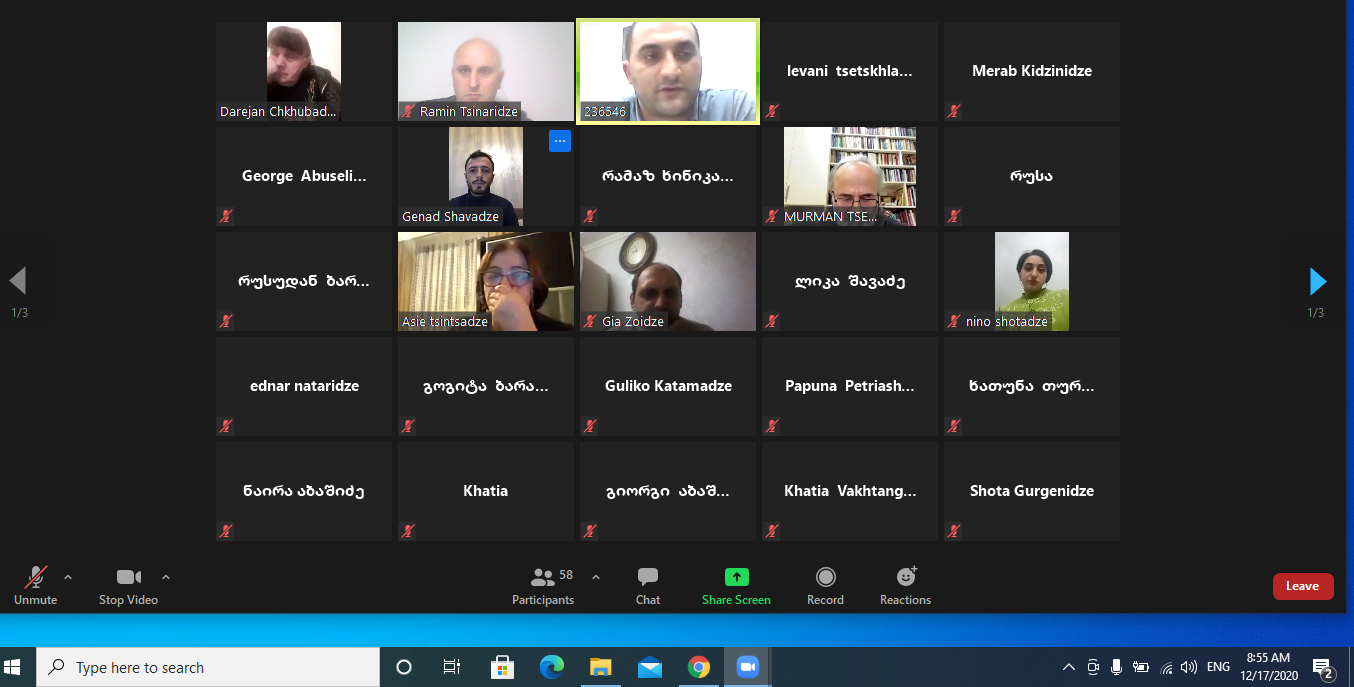Screen dimensions: 1354x687
Task: Expand the arrow next to Participants
Action: 596,577
